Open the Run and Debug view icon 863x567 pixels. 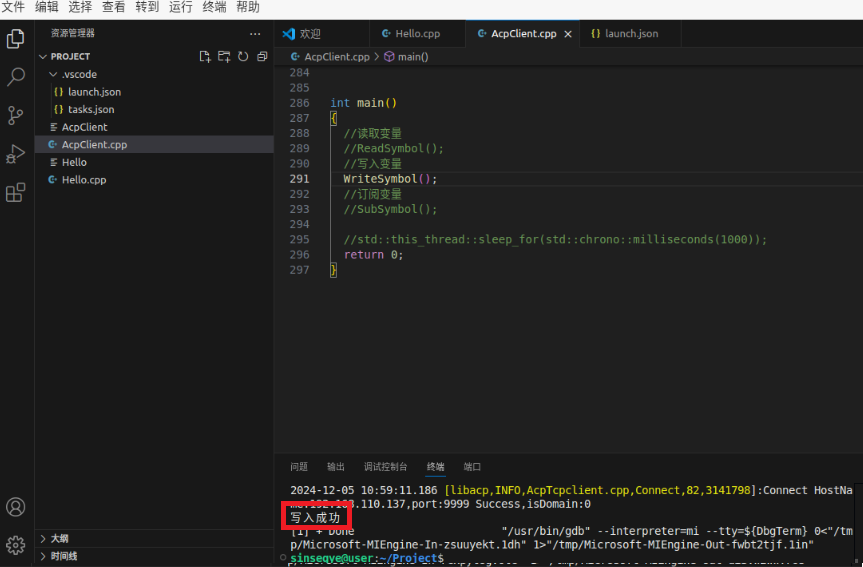tap(15, 154)
